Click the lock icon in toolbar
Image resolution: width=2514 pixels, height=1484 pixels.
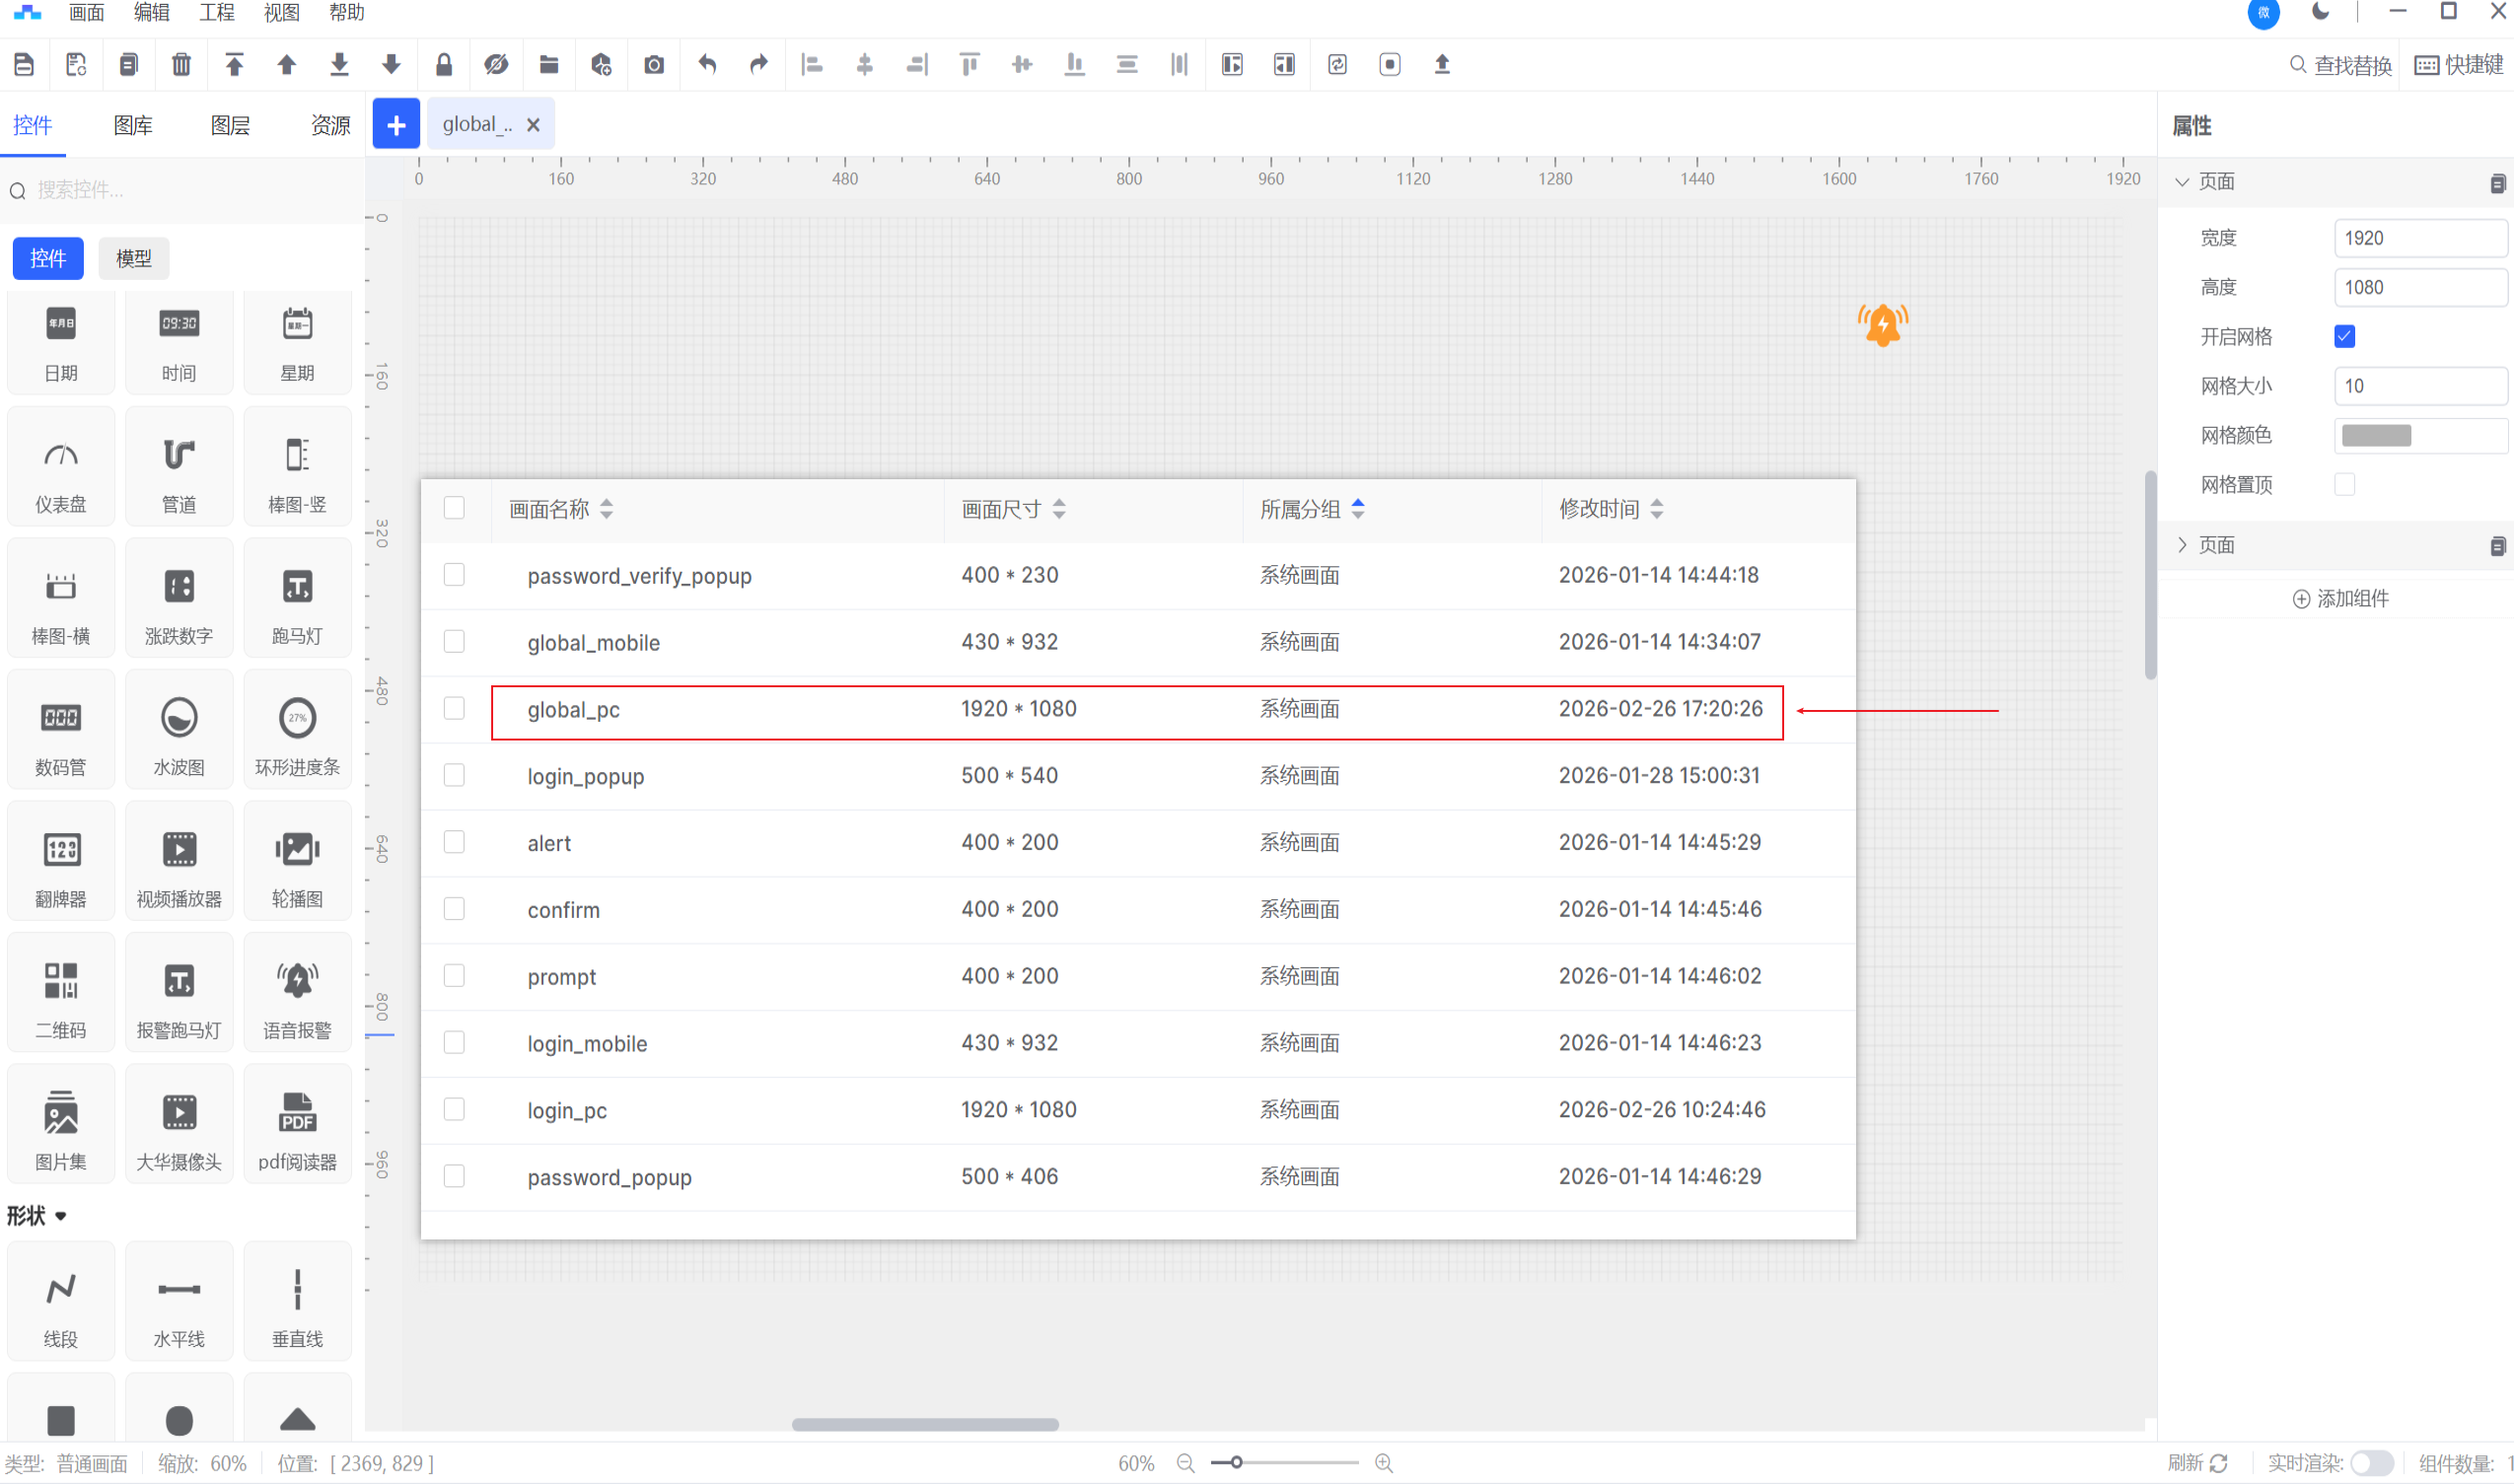click(x=444, y=65)
